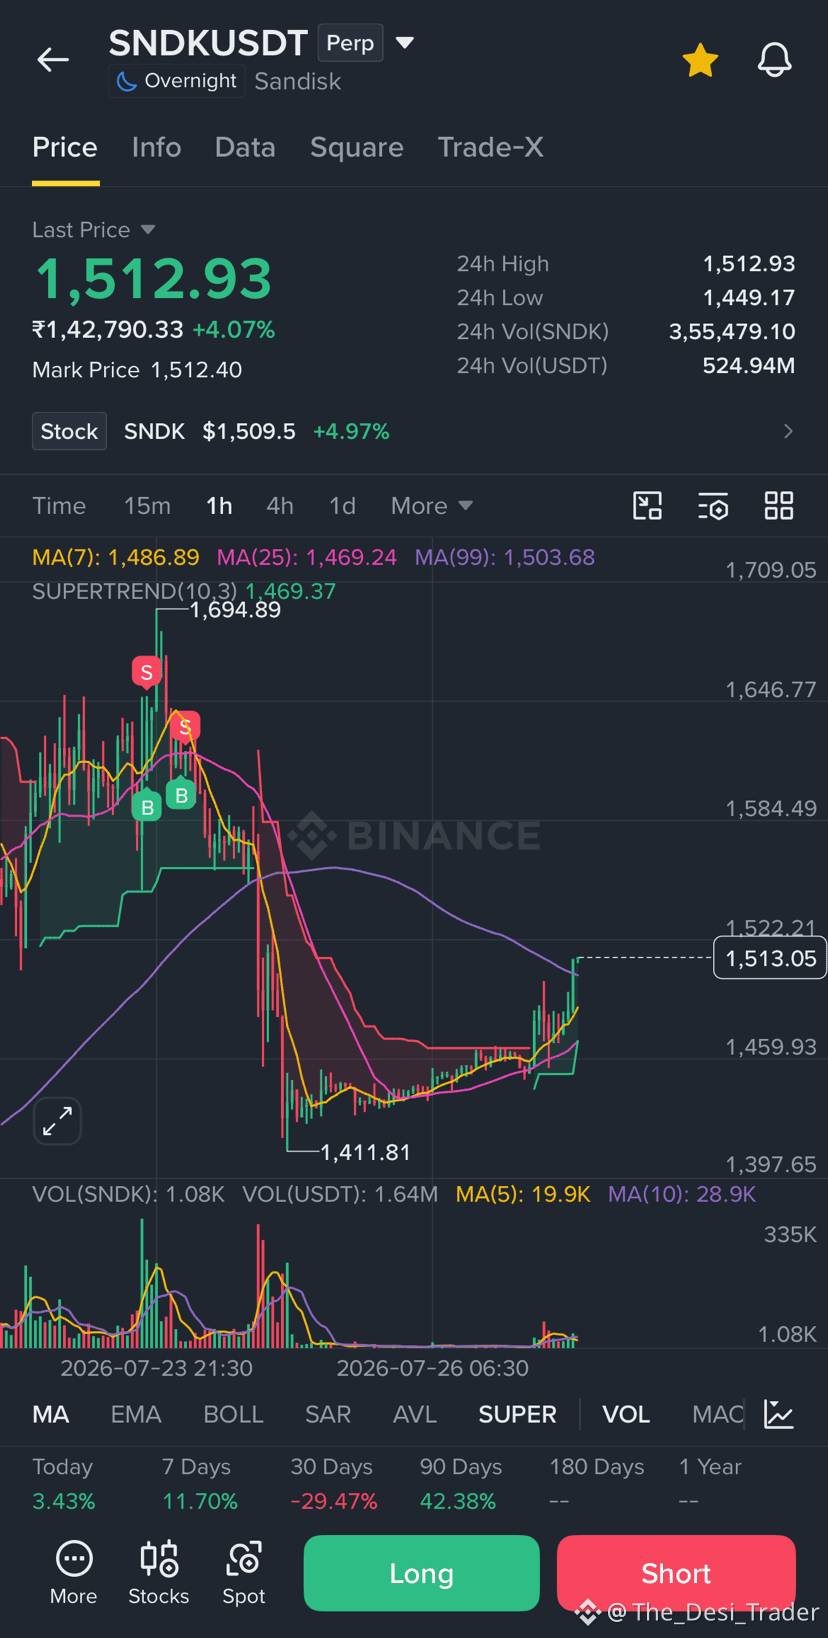Tap 7 Days 11.70% performance
The image size is (828, 1638).
200,1484
